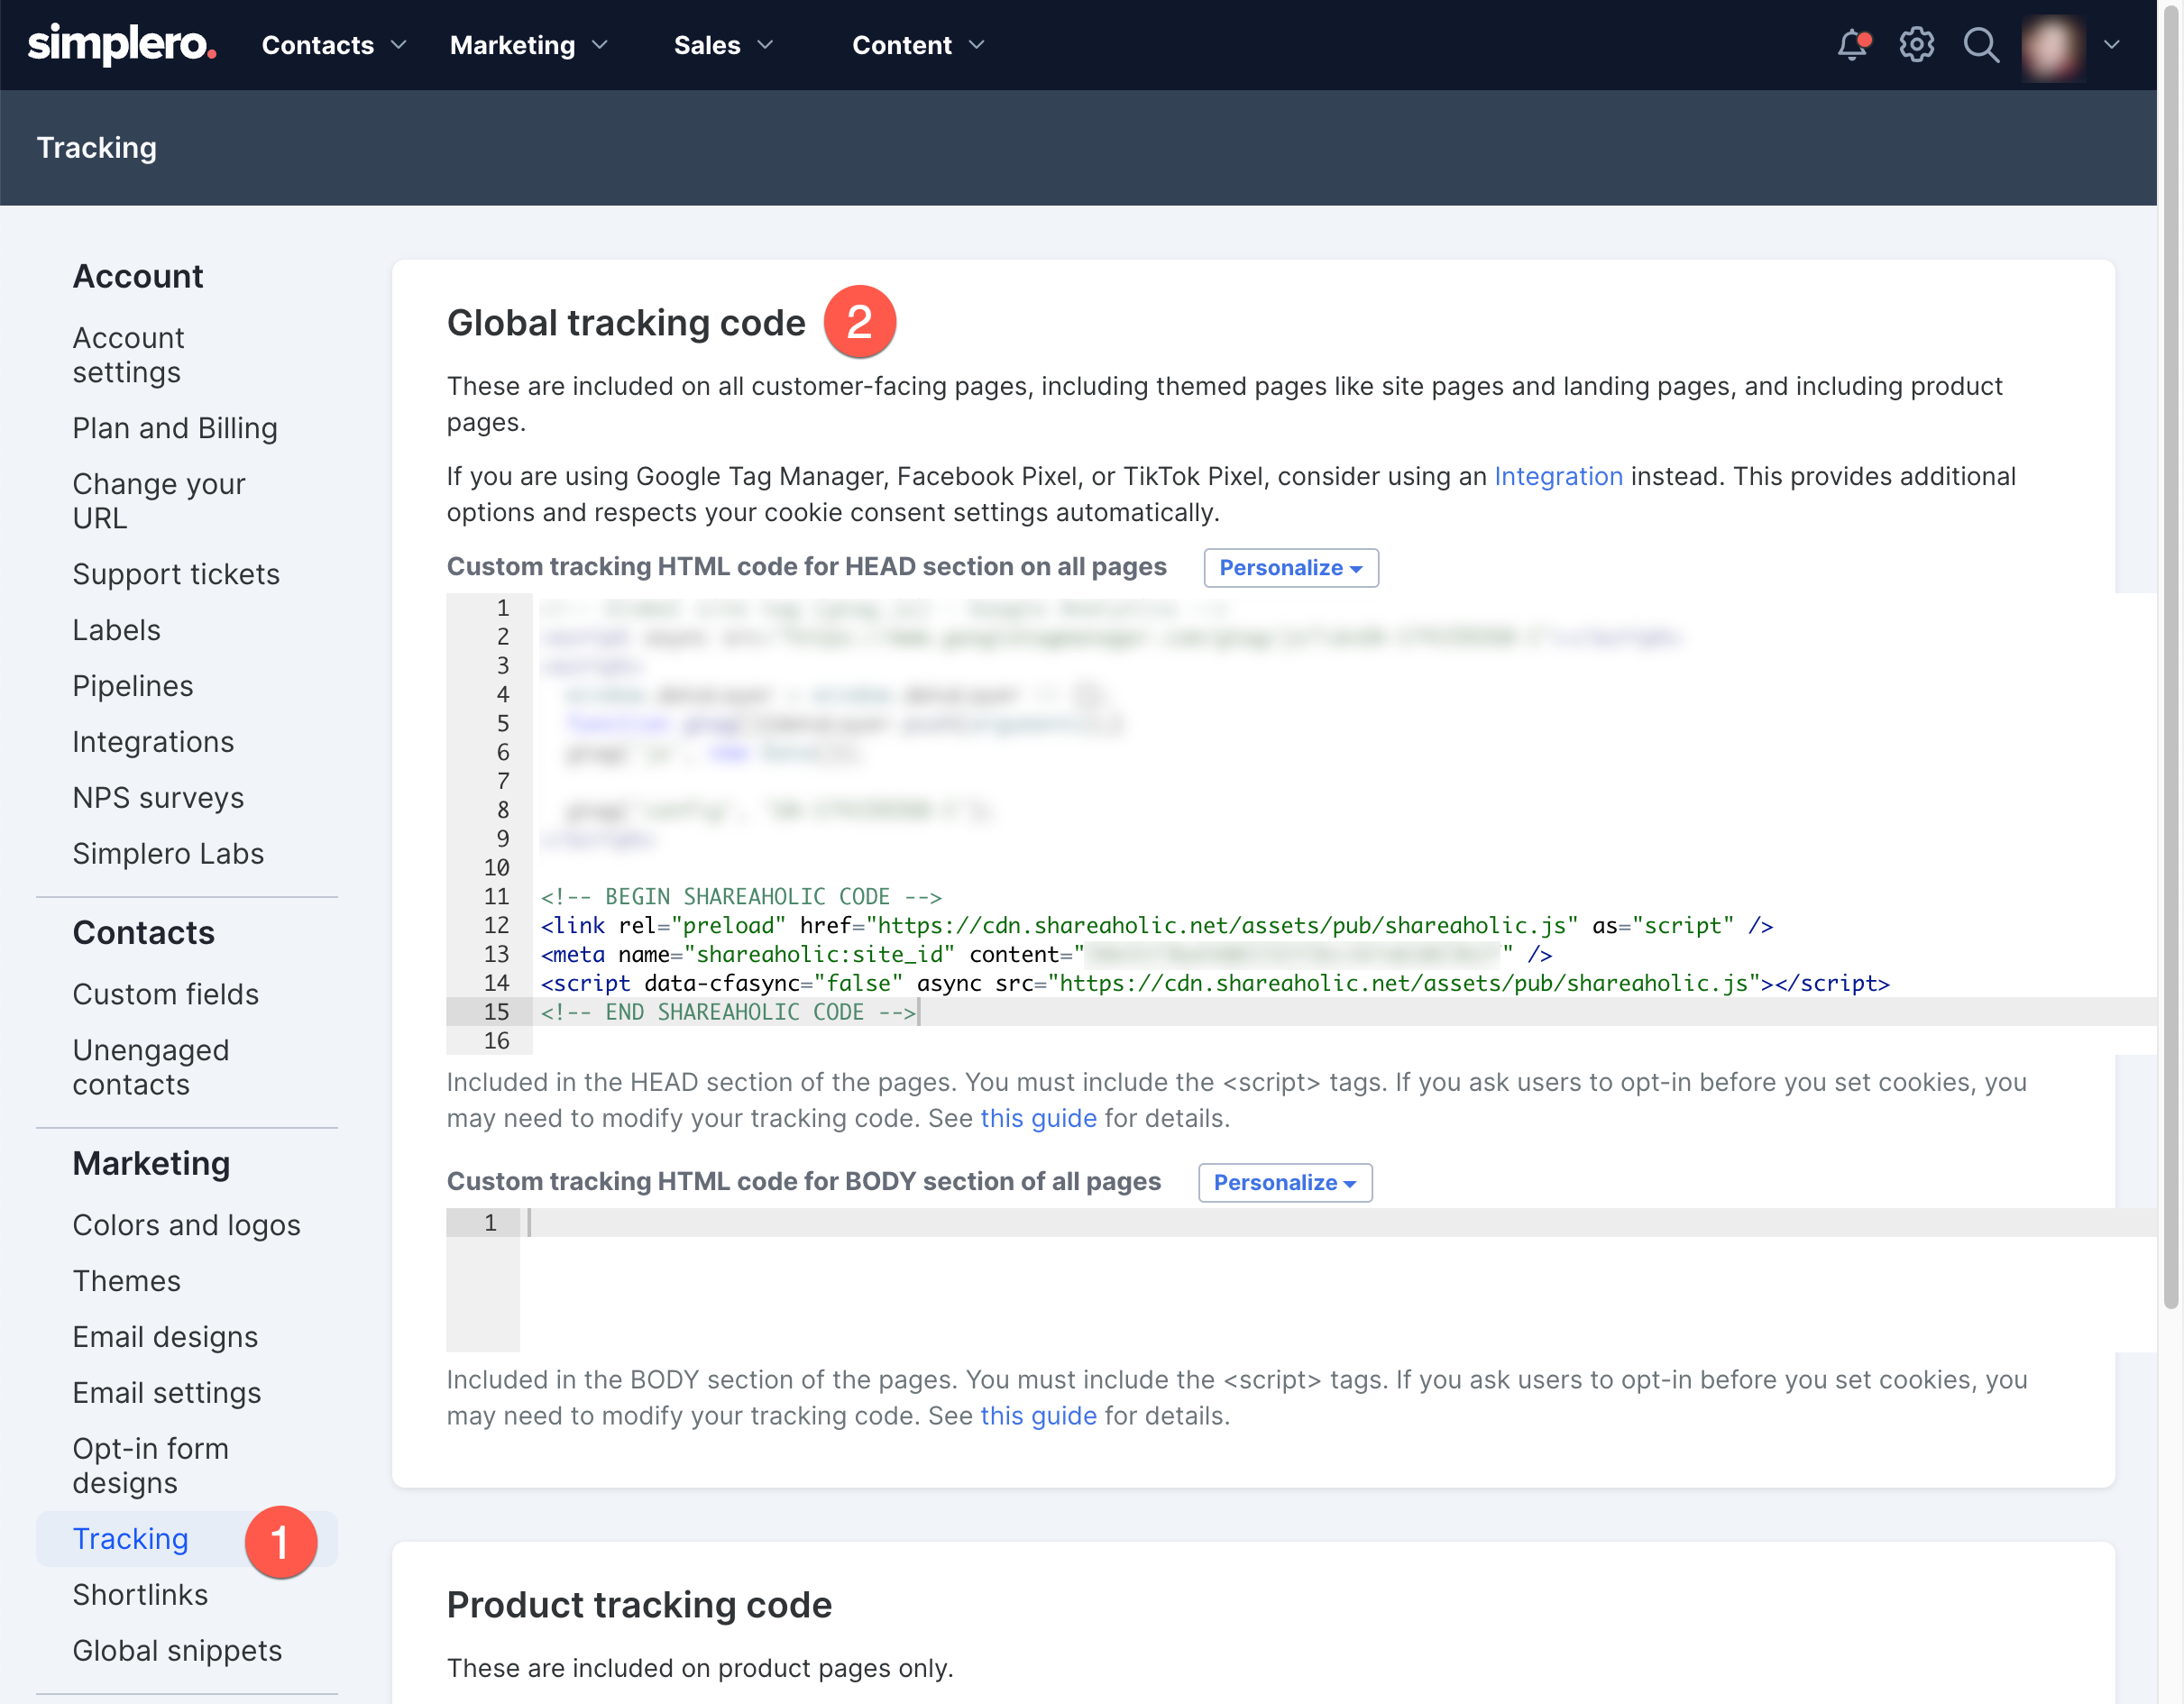2184x1704 pixels.
Task: Open Personalize dropdown for HEAD code
Action: click(1291, 568)
